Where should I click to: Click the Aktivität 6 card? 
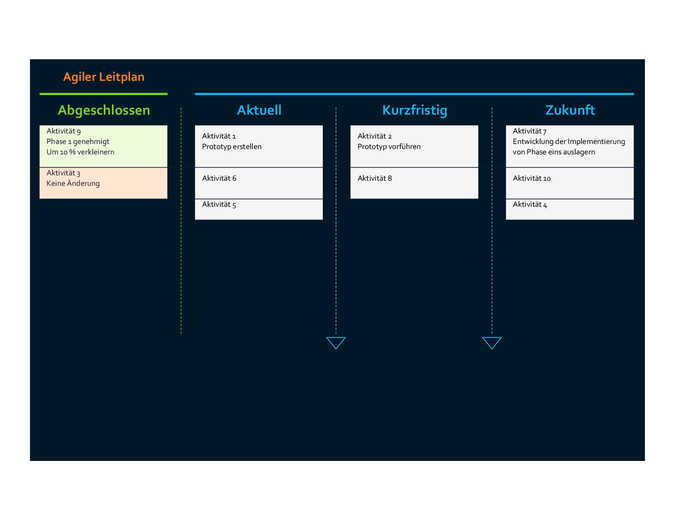(x=259, y=183)
